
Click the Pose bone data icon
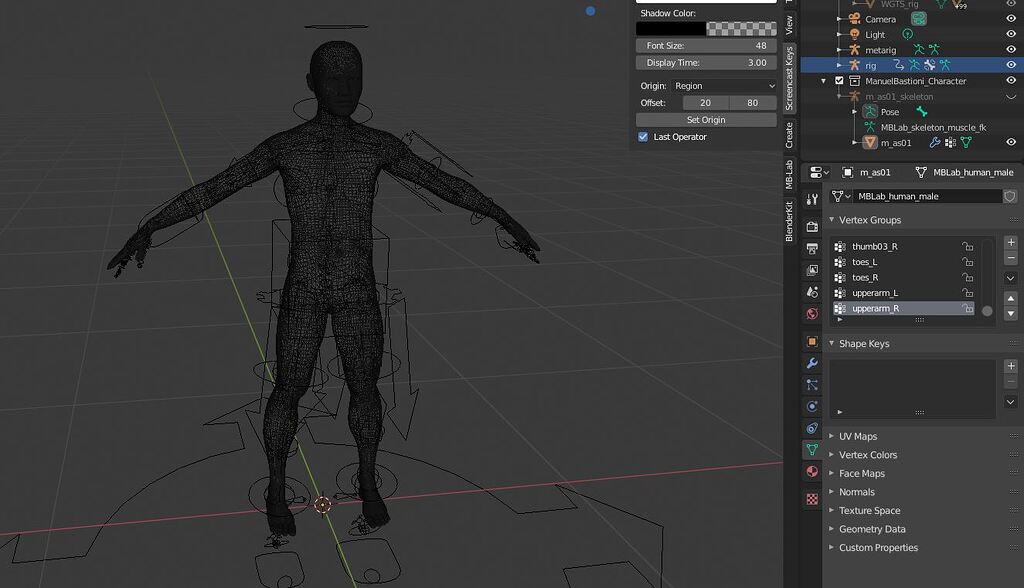pyautogui.click(x=921, y=112)
